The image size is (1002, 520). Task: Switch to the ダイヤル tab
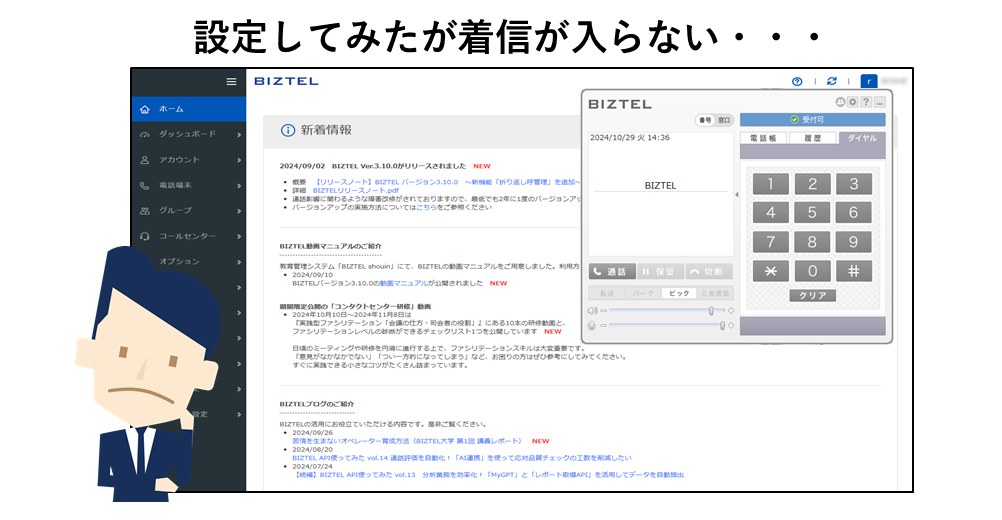861,139
